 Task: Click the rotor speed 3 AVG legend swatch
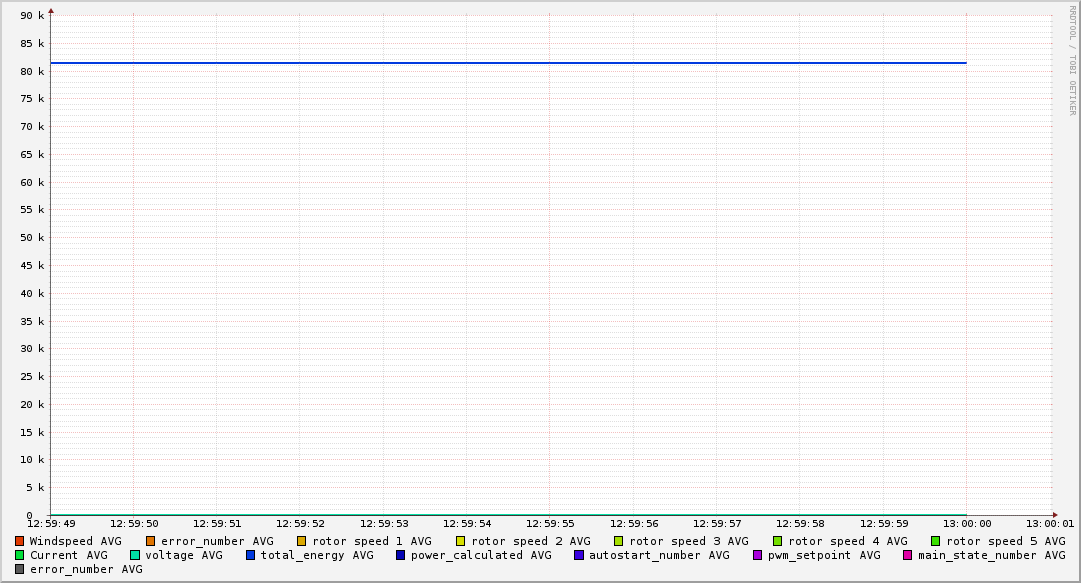pos(619,541)
